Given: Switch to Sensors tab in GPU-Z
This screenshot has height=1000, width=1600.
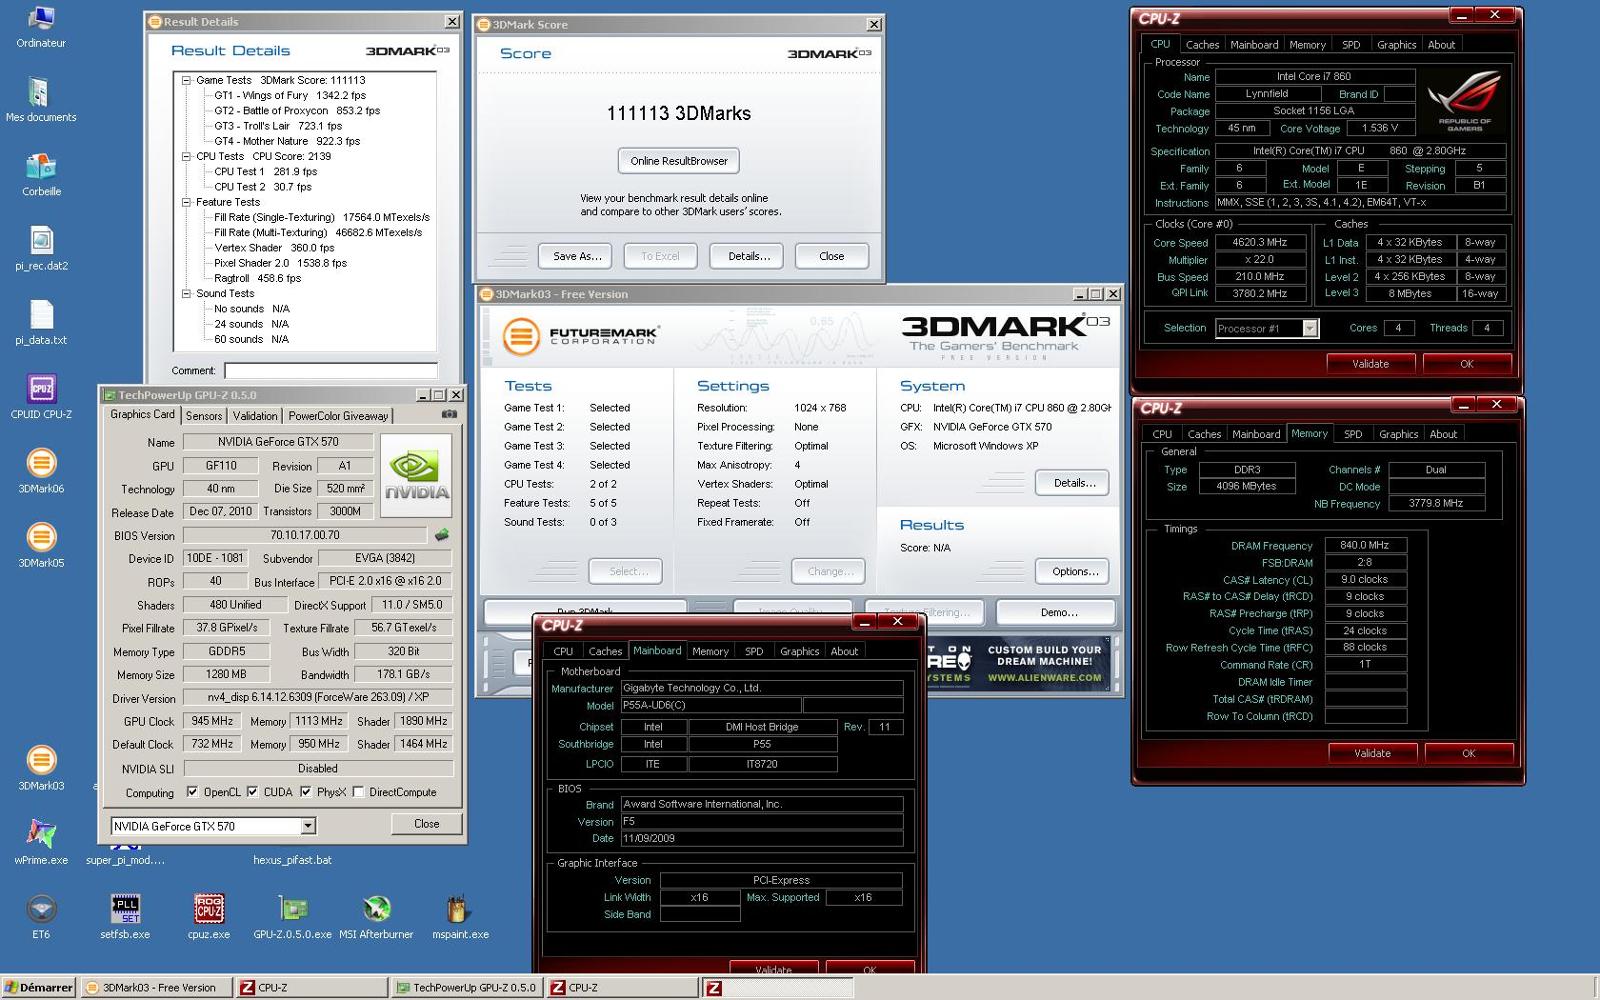Looking at the screenshot, I should click(204, 416).
